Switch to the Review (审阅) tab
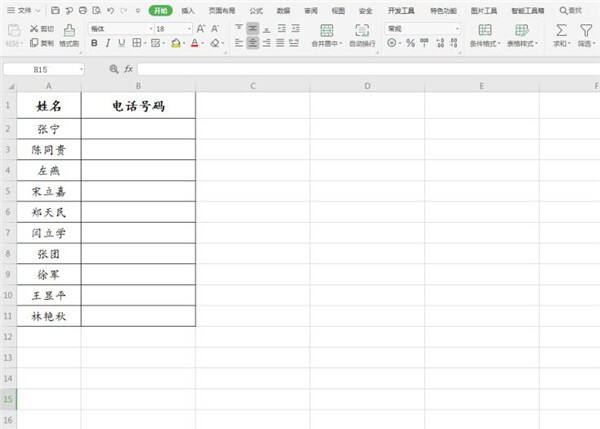600x429 pixels. [311, 11]
